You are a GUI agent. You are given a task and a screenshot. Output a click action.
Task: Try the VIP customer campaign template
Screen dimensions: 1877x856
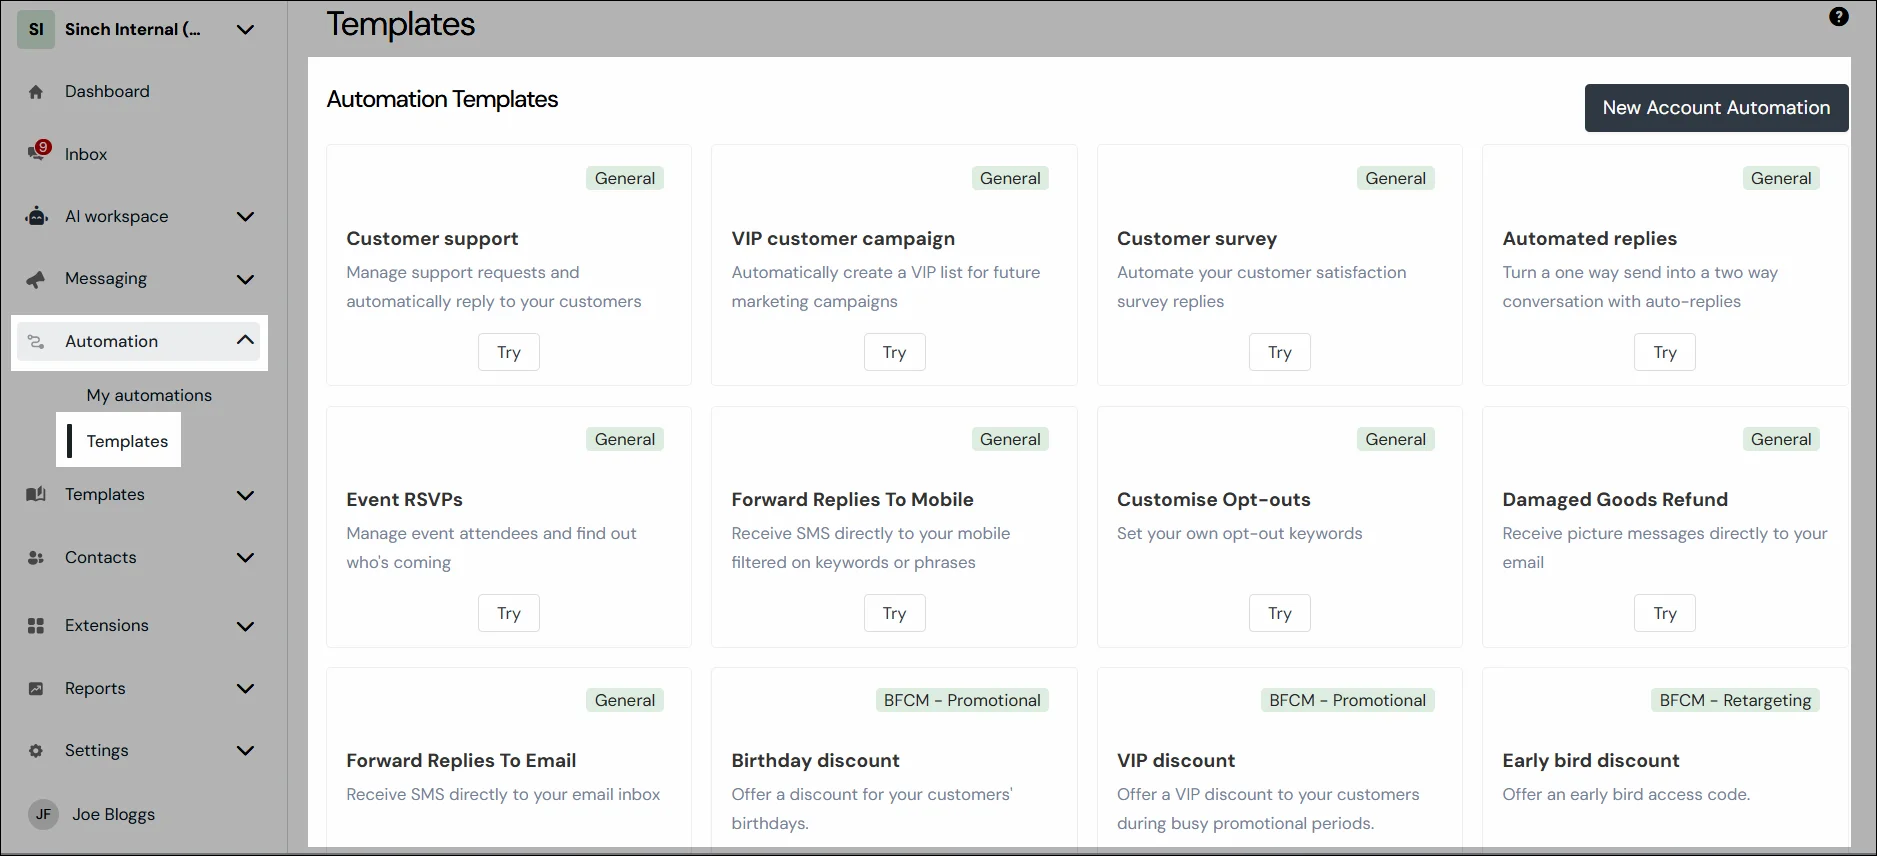coord(894,352)
